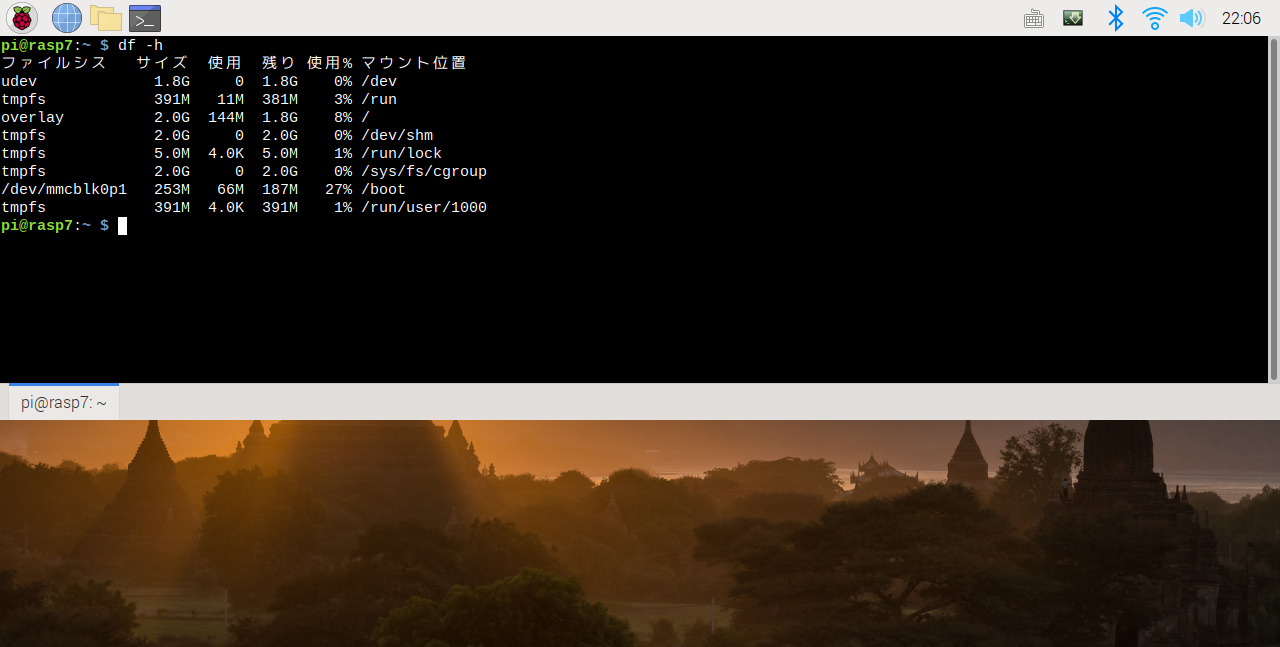Click the 11M used value
The height and width of the screenshot is (647, 1280).
(230, 99)
